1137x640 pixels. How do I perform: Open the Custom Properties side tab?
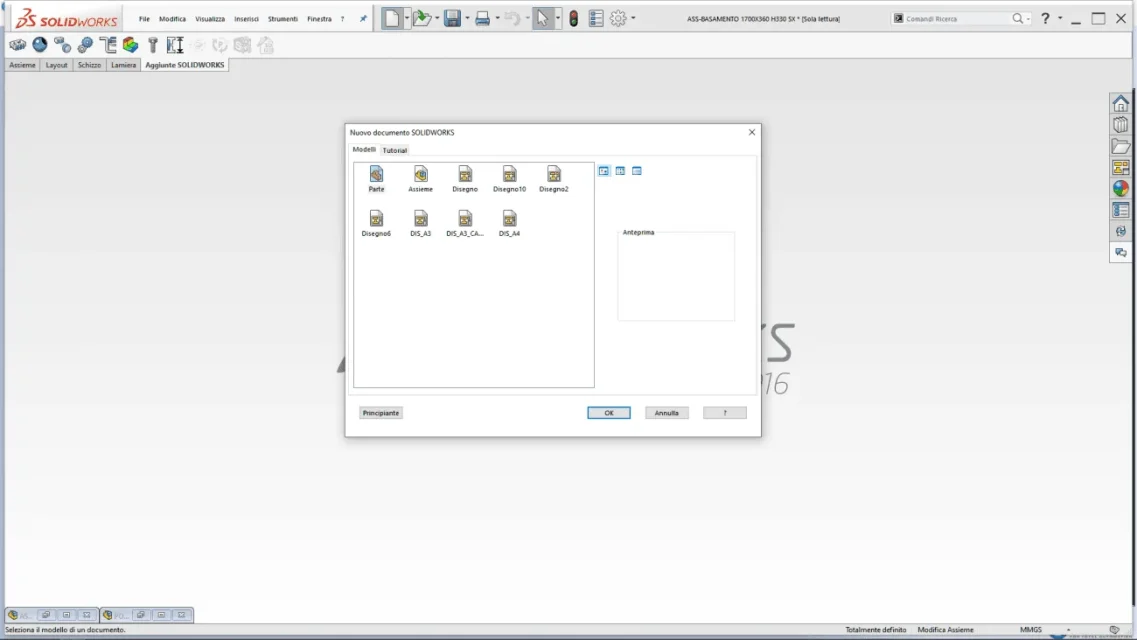click(x=1120, y=210)
